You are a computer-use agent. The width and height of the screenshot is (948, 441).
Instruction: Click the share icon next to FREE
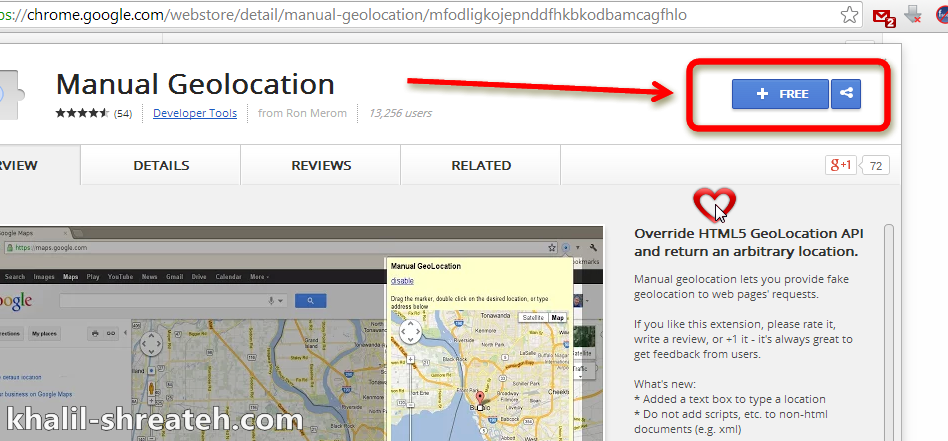click(x=846, y=94)
